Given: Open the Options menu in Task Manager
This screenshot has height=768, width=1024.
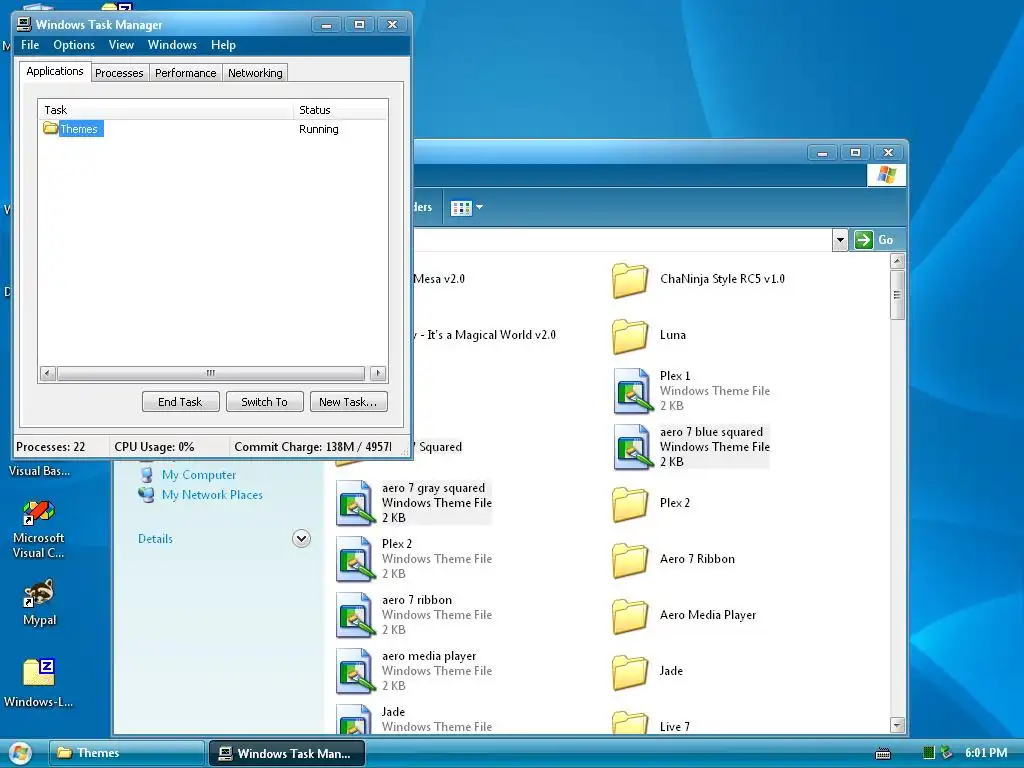Looking at the screenshot, I should [74, 45].
